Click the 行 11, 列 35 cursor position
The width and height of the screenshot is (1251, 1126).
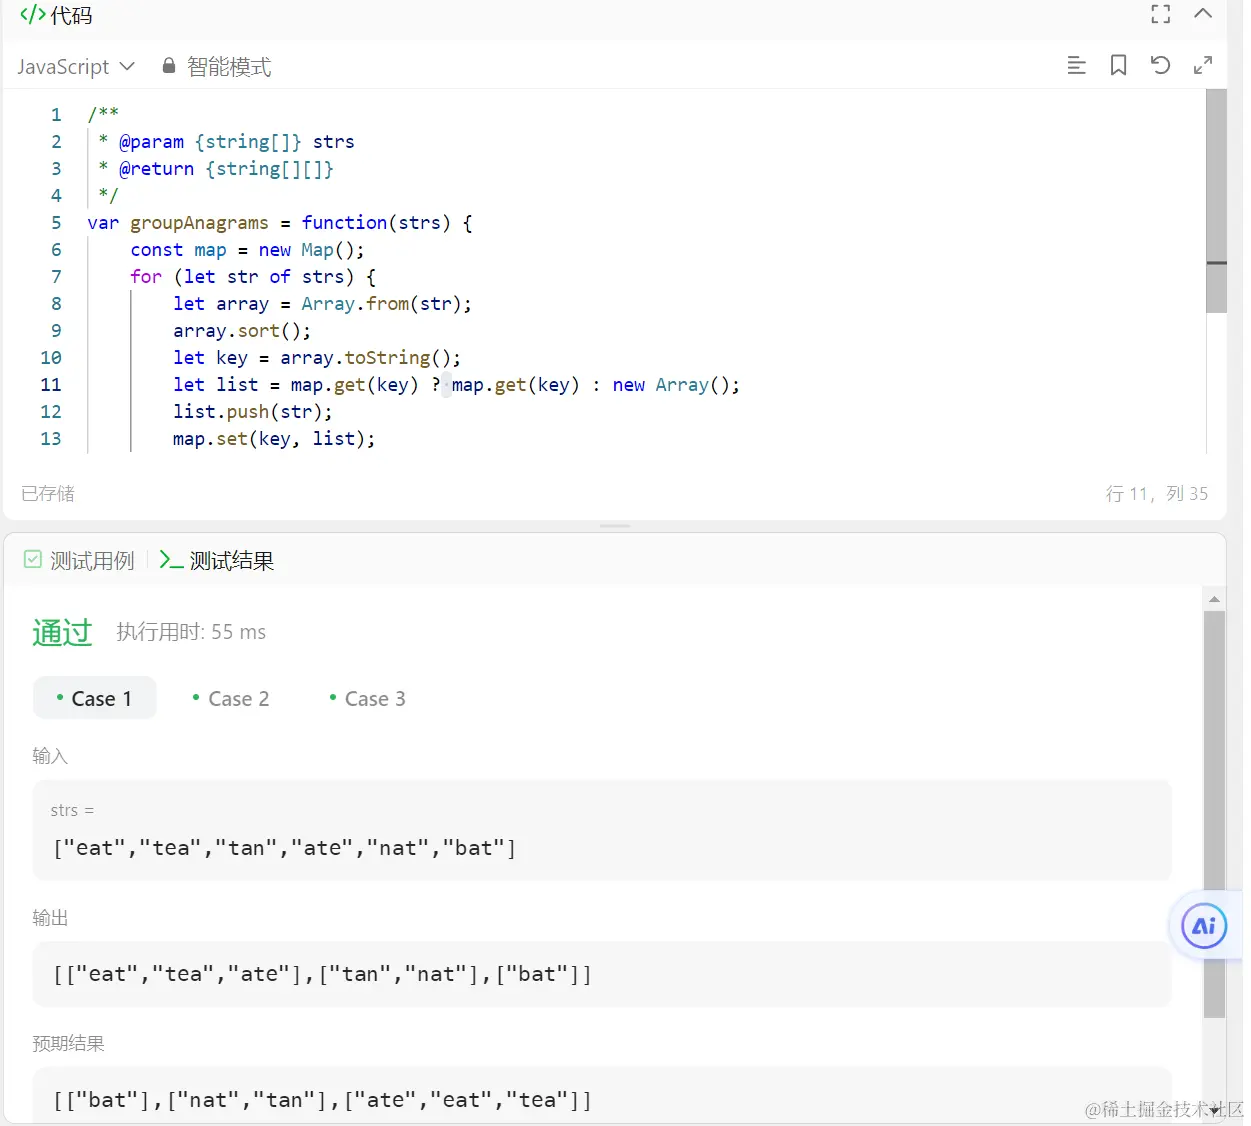(x=1157, y=494)
